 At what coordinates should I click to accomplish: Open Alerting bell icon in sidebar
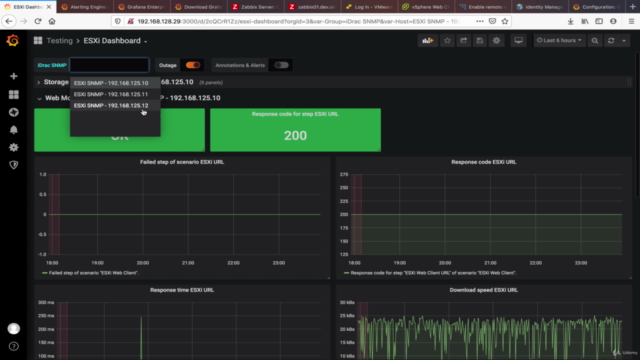[x=13, y=130]
